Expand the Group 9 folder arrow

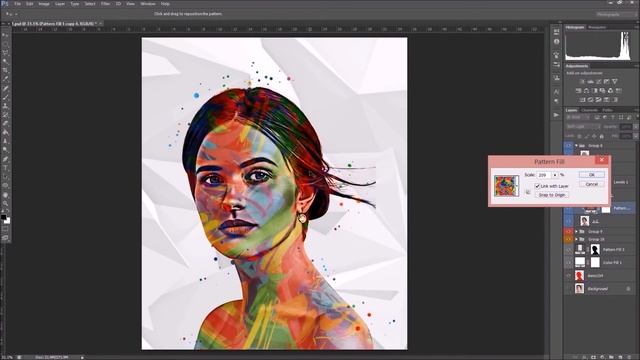pyautogui.click(x=576, y=231)
